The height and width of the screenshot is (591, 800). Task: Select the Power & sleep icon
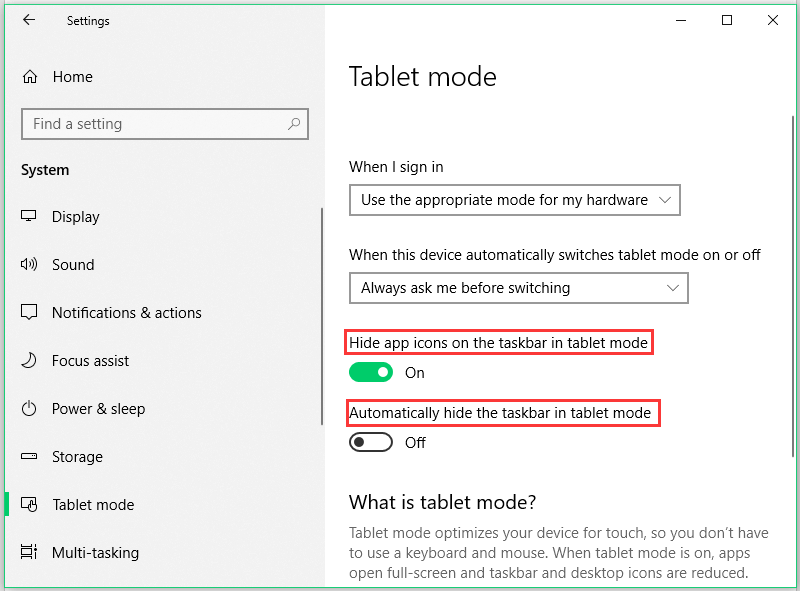click(x=29, y=408)
